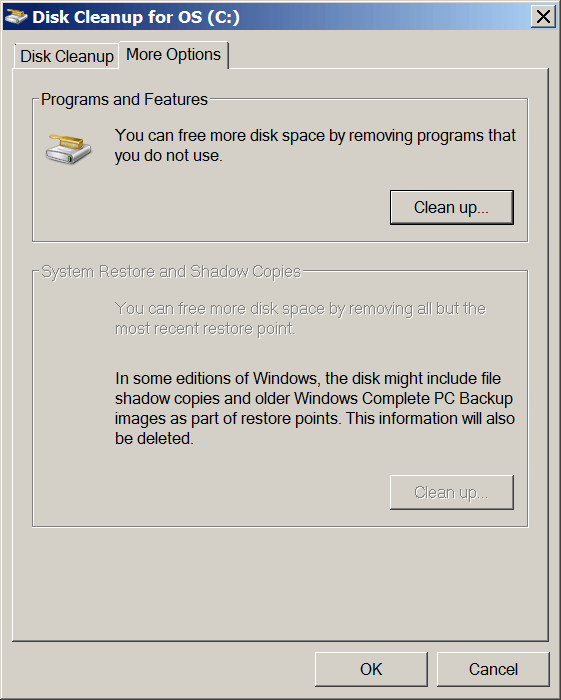Click empty area below System Restore group
Image resolution: width=561 pixels, height=700 pixels.
280,583
